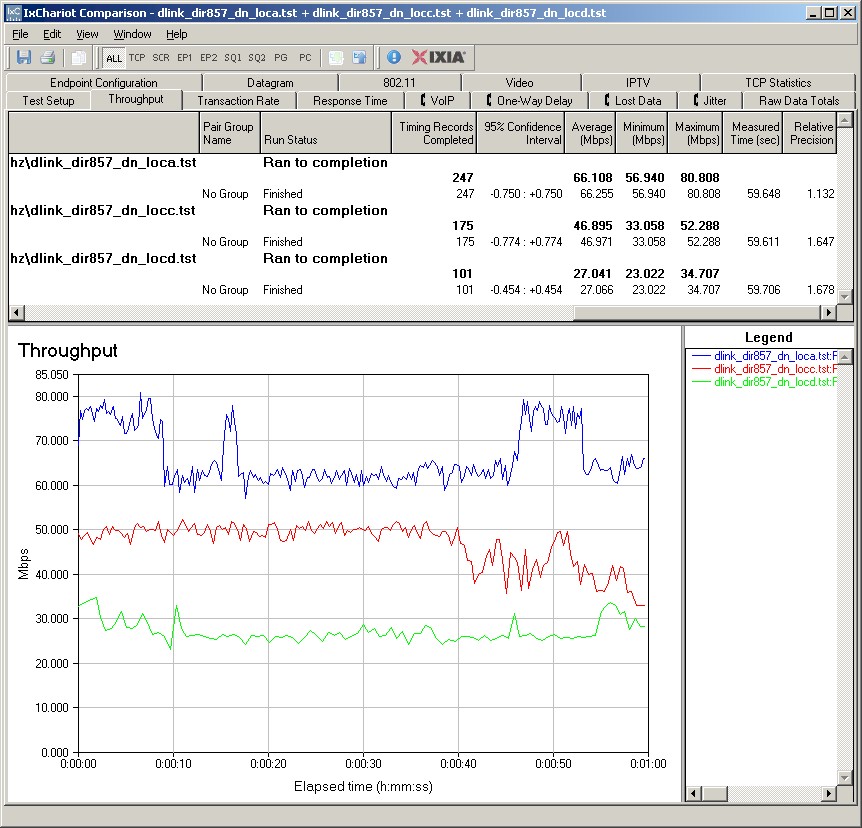The width and height of the screenshot is (862, 828).
Task: Switch to the One-Way Delay tab
Action: (529, 101)
